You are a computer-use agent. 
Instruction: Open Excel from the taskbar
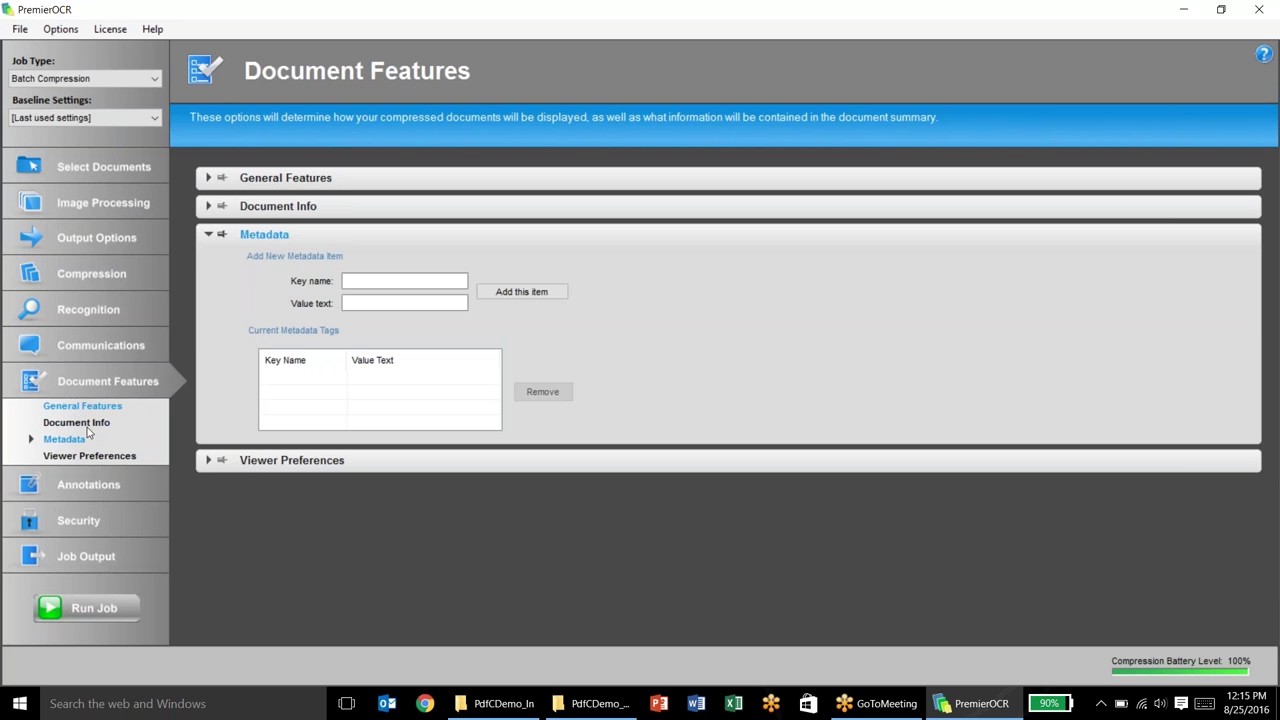734,703
